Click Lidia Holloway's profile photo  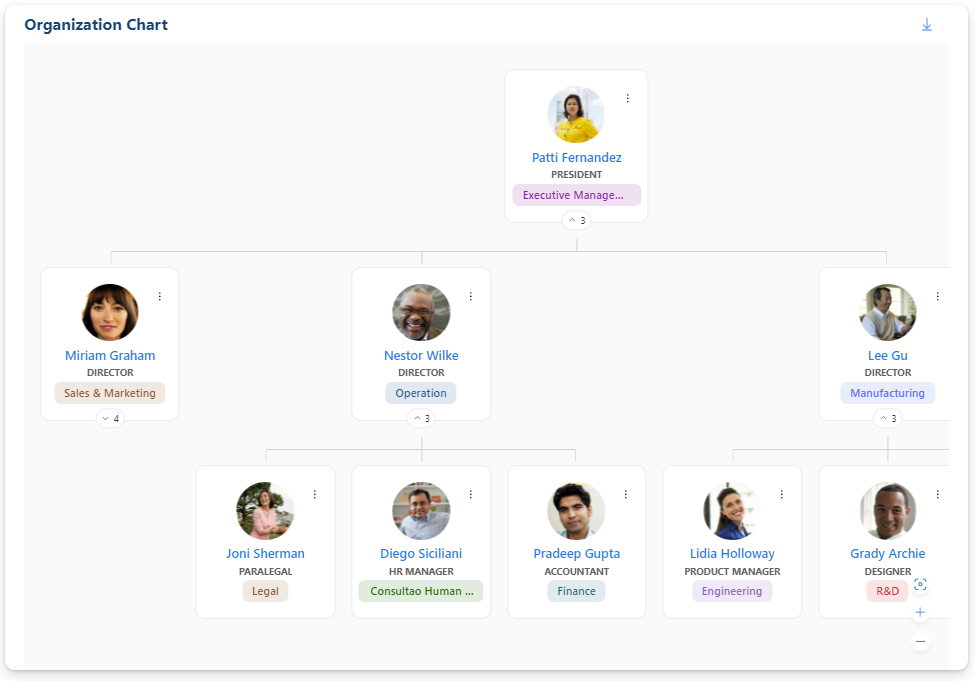coord(732,511)
